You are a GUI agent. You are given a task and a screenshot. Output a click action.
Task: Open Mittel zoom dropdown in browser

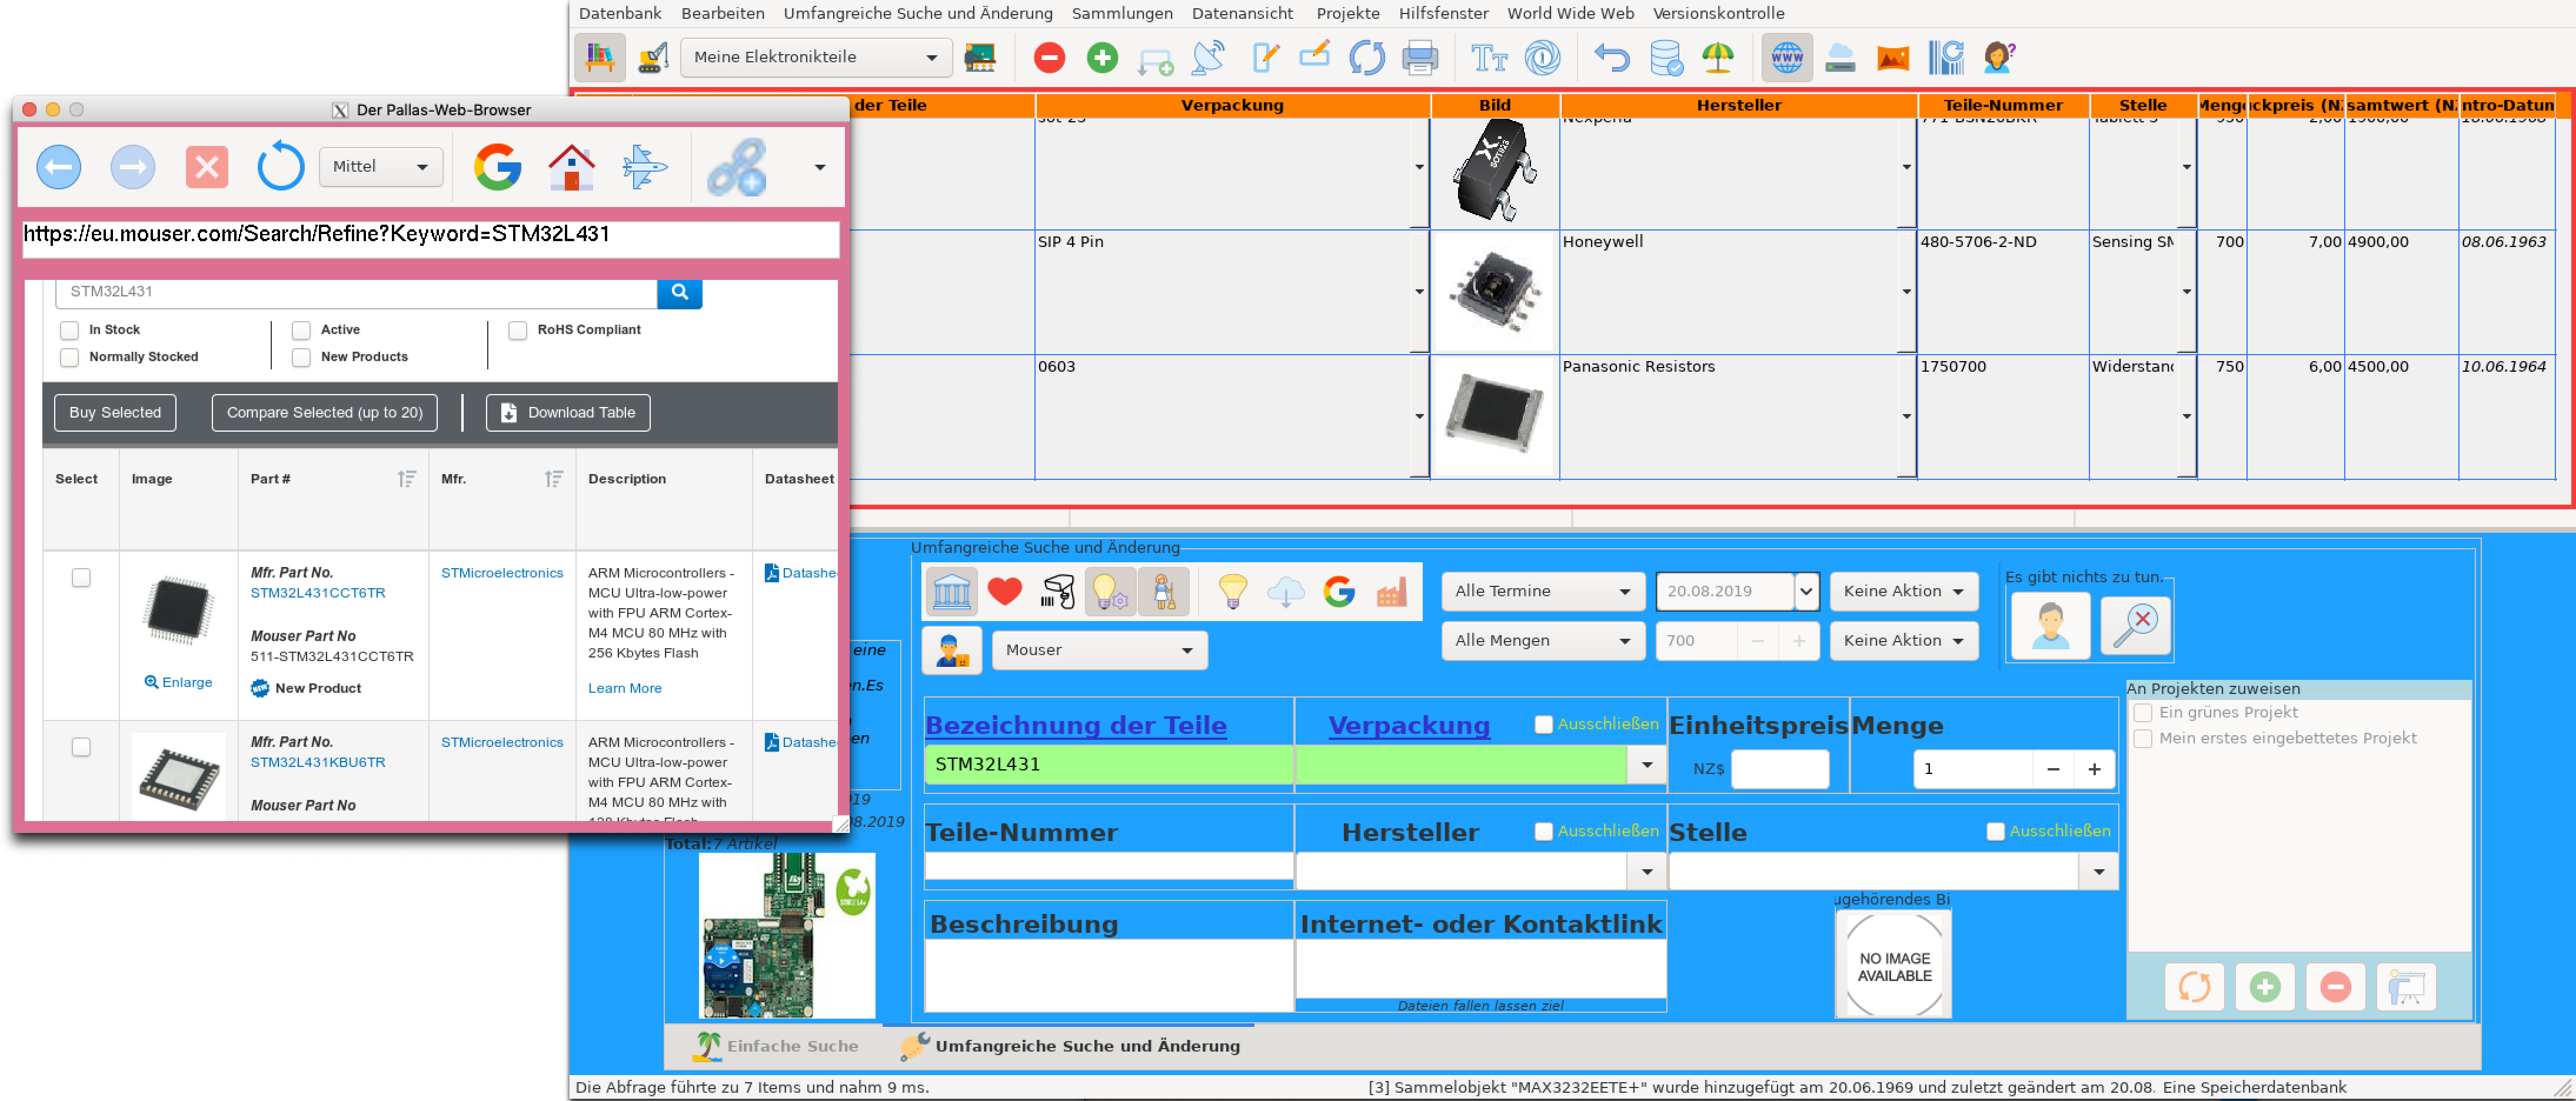pyautogui.click(x=381, y=166)
